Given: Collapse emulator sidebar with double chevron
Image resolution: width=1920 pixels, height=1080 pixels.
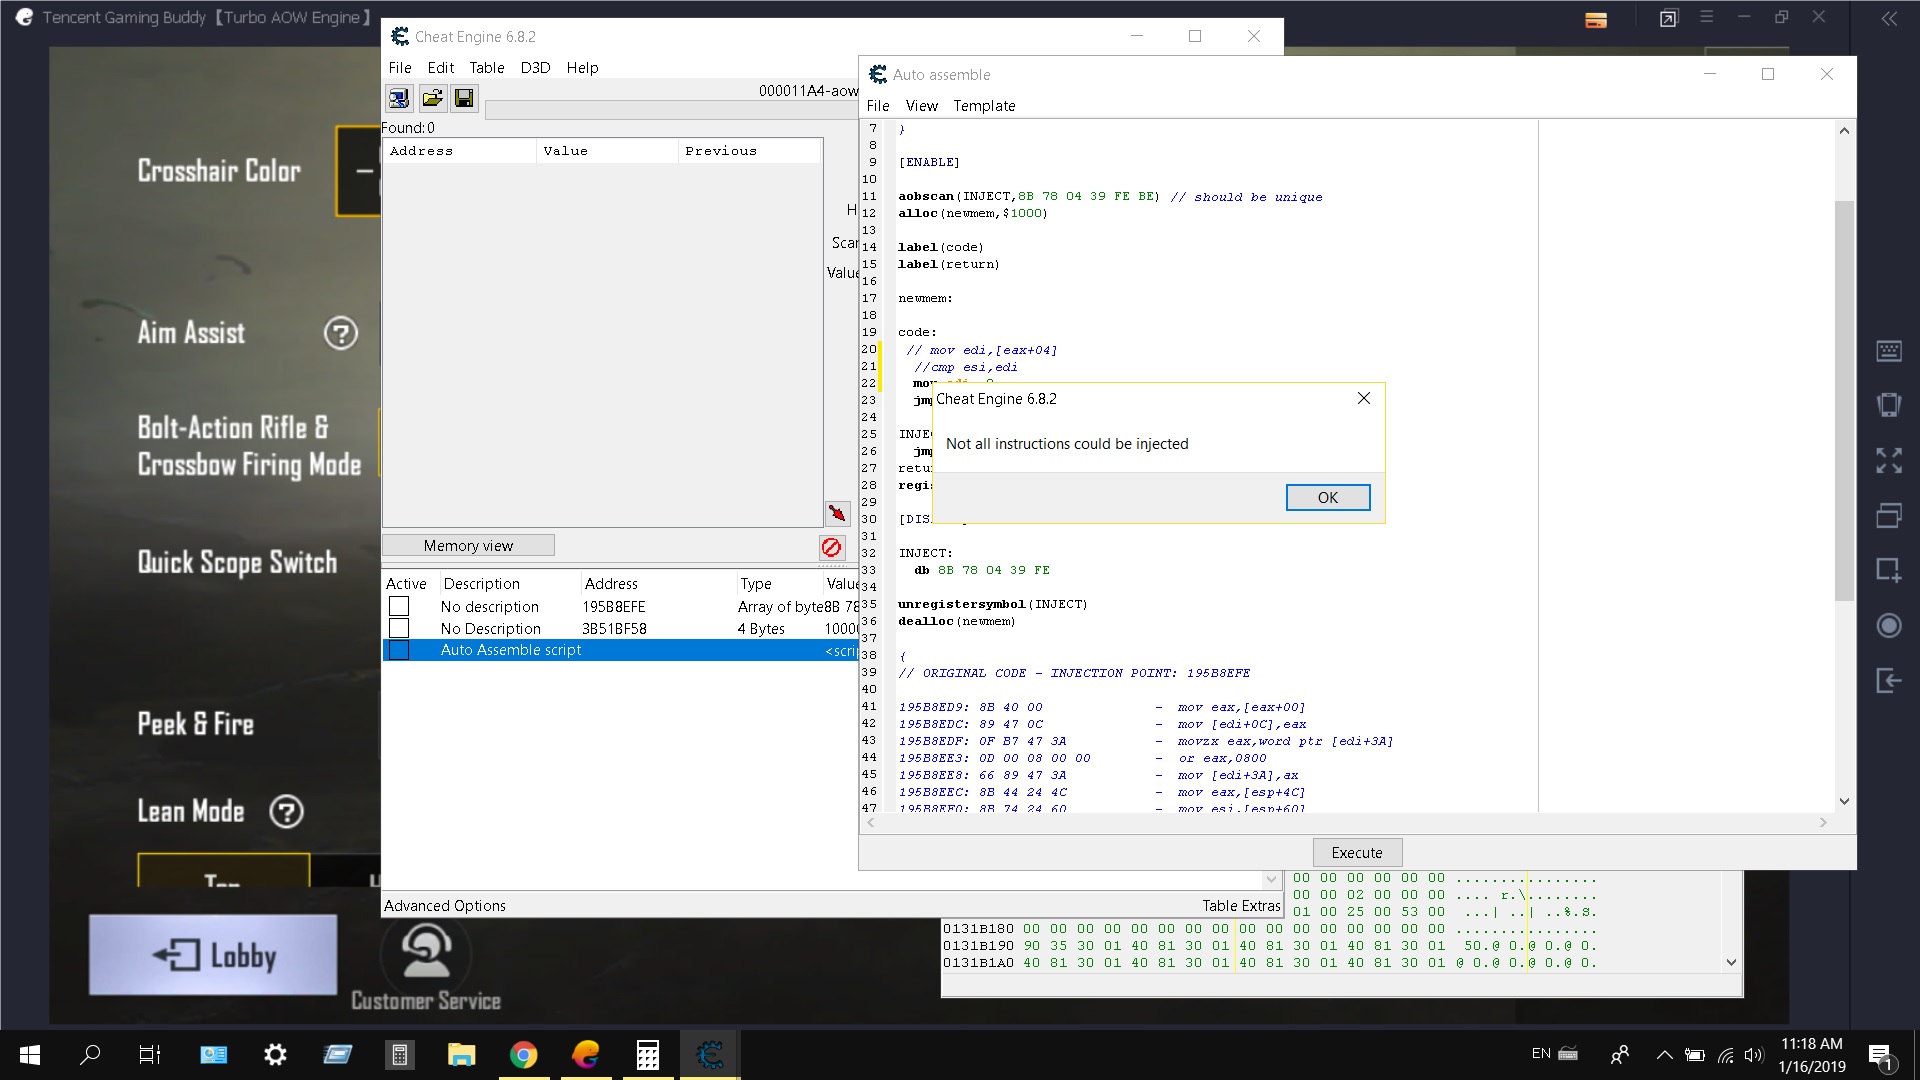Looking at the screenshot, I should 1889,18.
